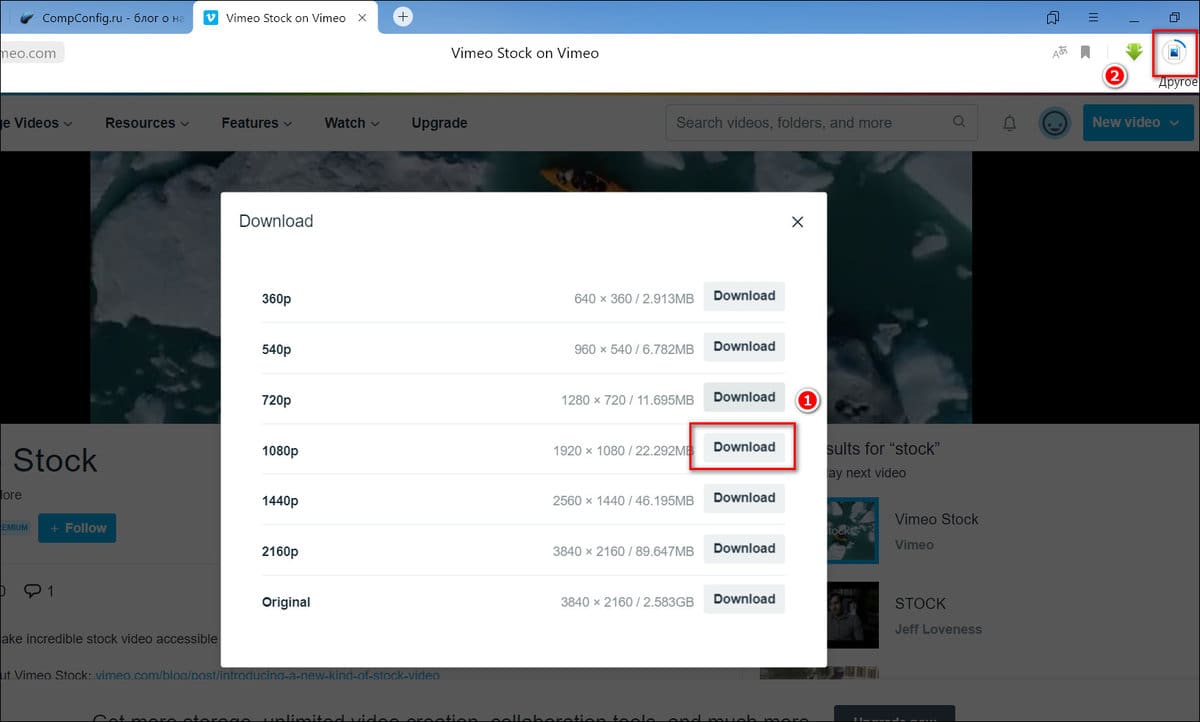The height and width of the screenshot is (722, 1200).
Task: Open the browser tab panels icon
Action: [x=1052, y=17]
